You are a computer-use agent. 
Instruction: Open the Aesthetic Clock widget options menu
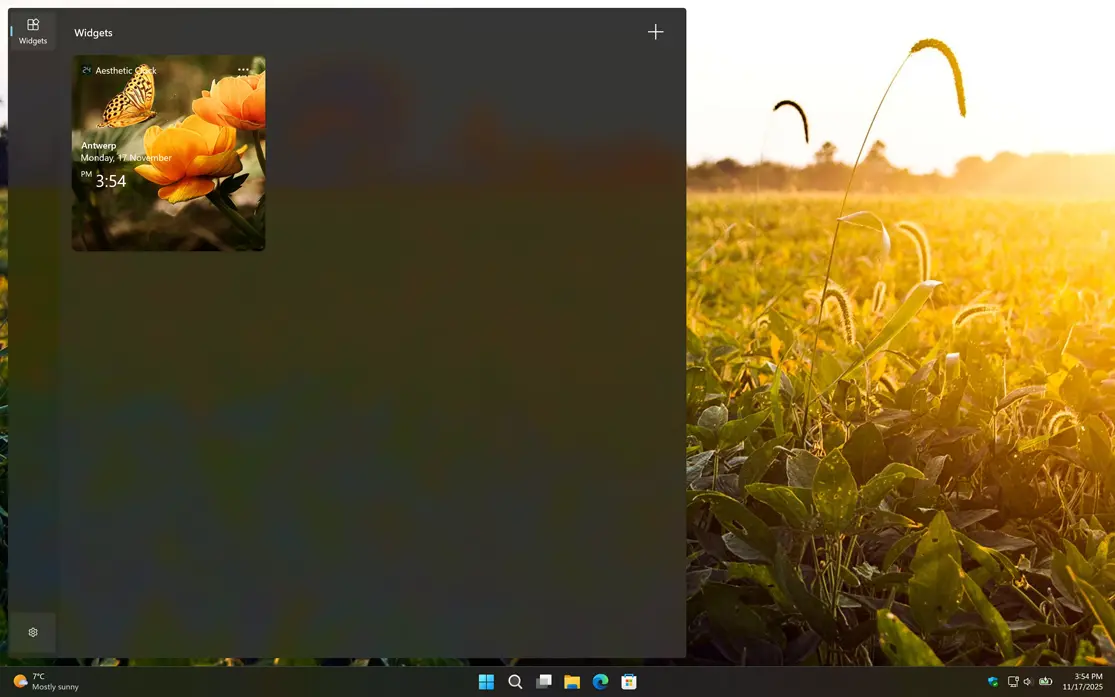(x=243, y=69)
